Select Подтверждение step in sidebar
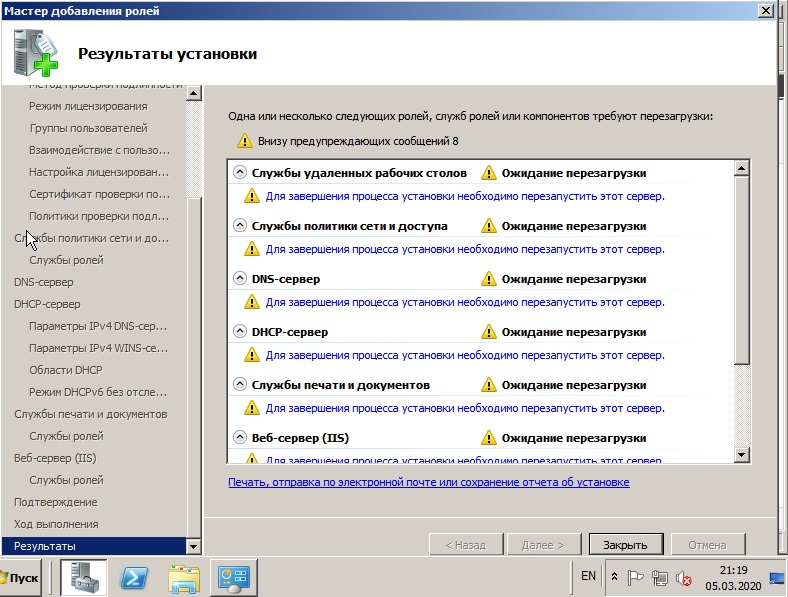The width and height of the screenshot is (788, 597). point(56,502)
